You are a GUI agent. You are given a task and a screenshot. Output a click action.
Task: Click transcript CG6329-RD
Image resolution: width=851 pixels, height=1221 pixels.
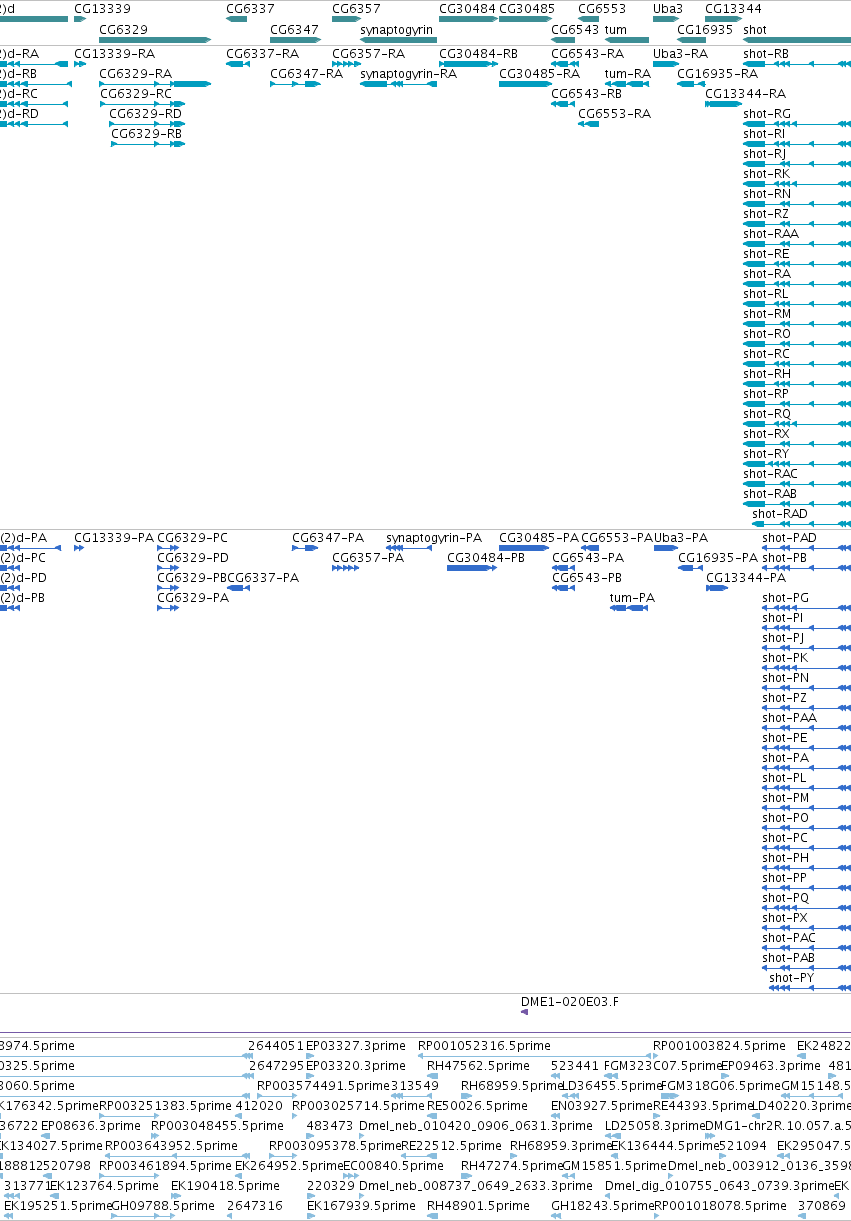pos(146,114)
